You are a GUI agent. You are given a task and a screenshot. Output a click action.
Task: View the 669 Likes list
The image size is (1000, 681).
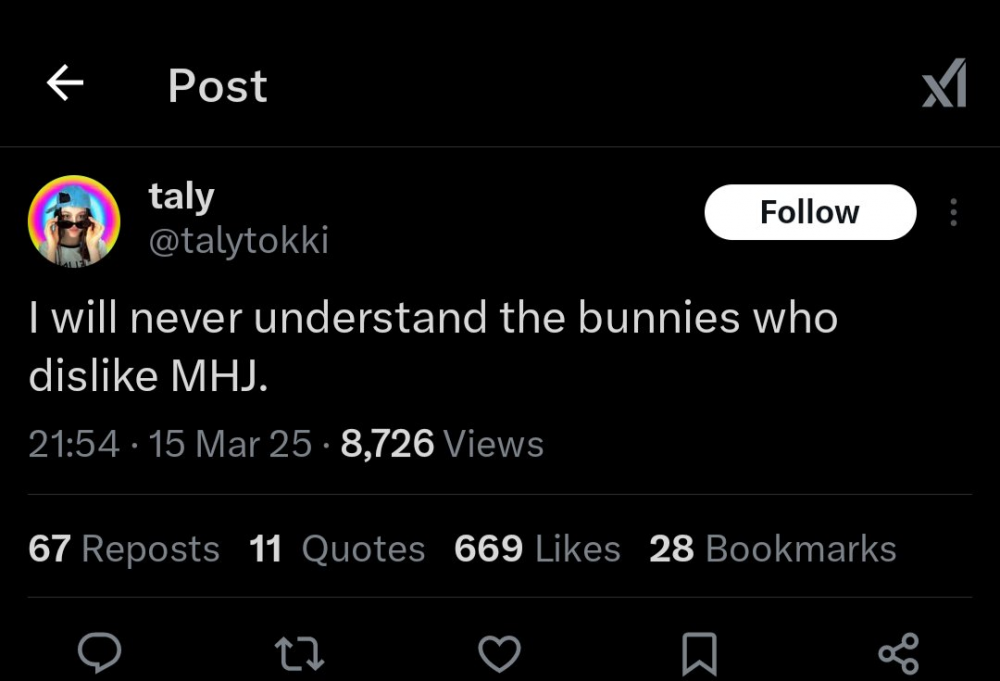(x=537, y=548)
